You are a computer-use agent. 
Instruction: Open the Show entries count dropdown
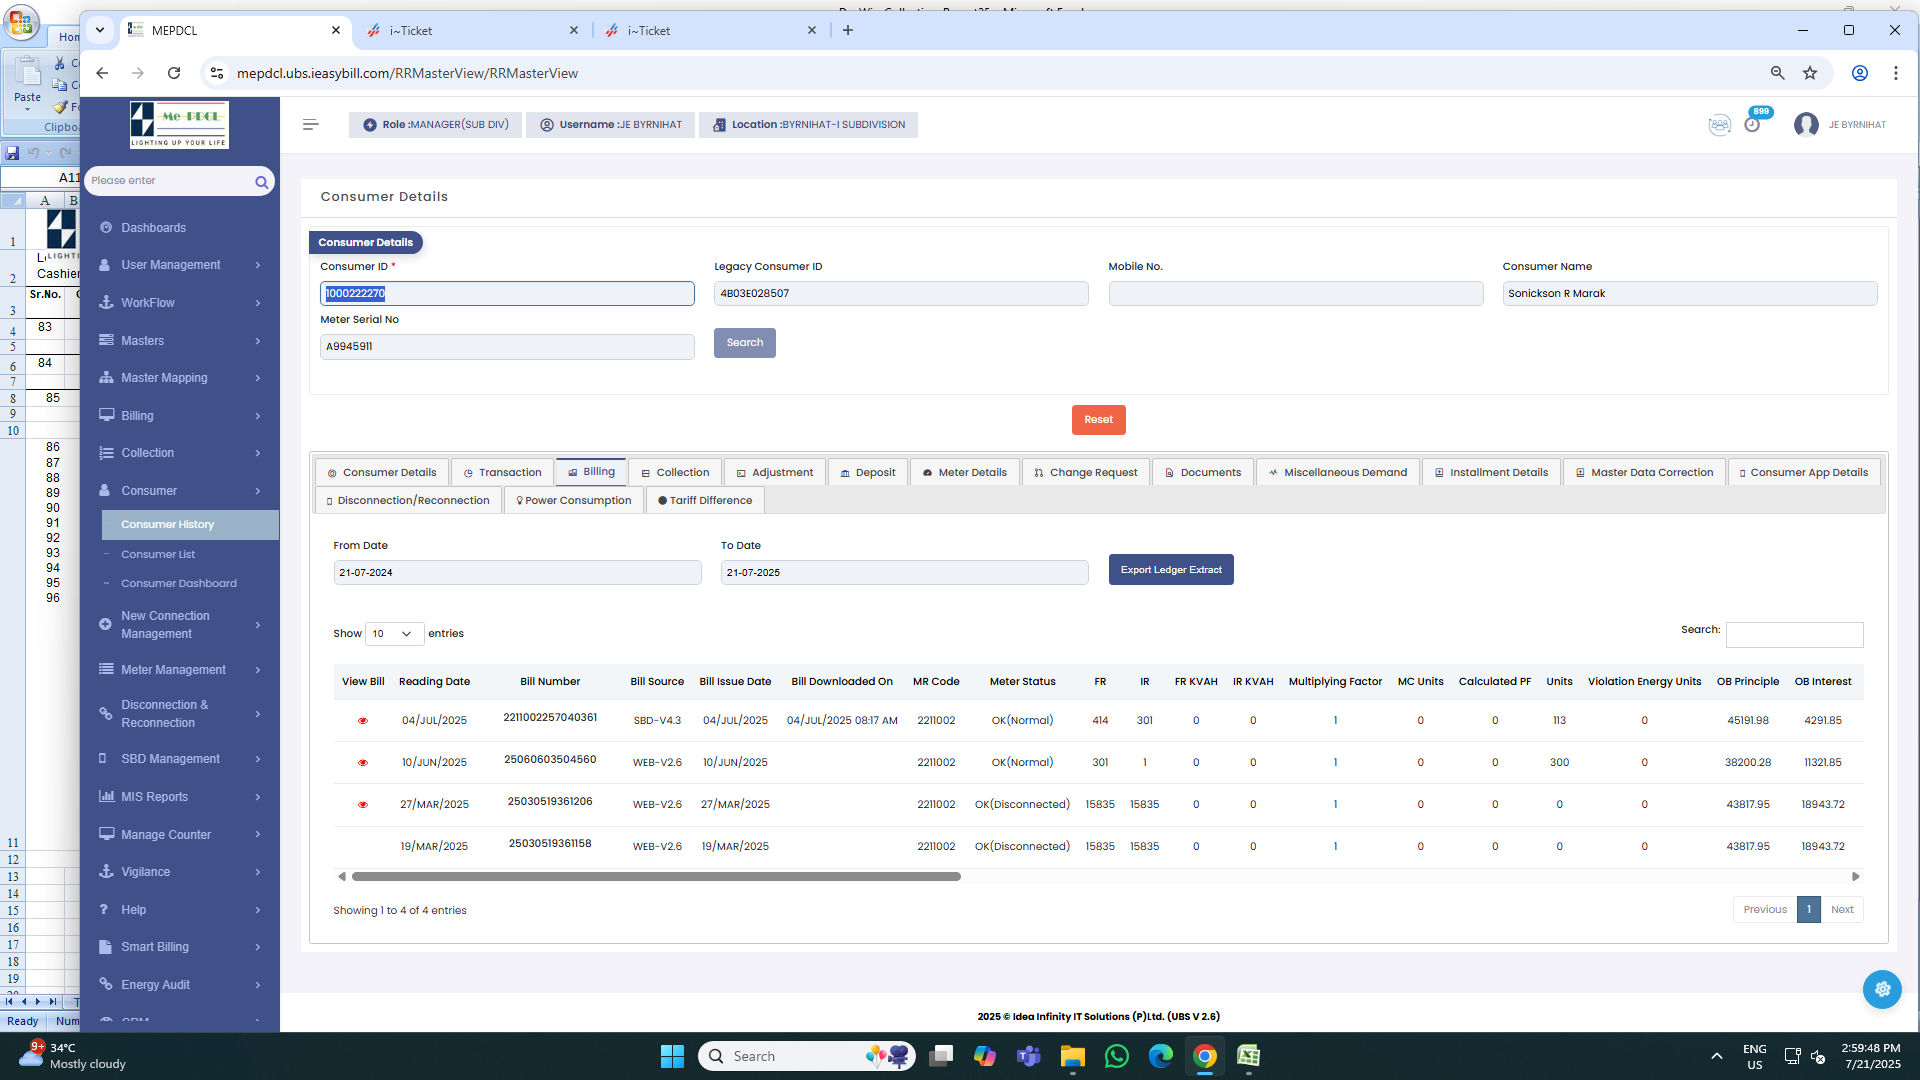click(x=394, y=634)
